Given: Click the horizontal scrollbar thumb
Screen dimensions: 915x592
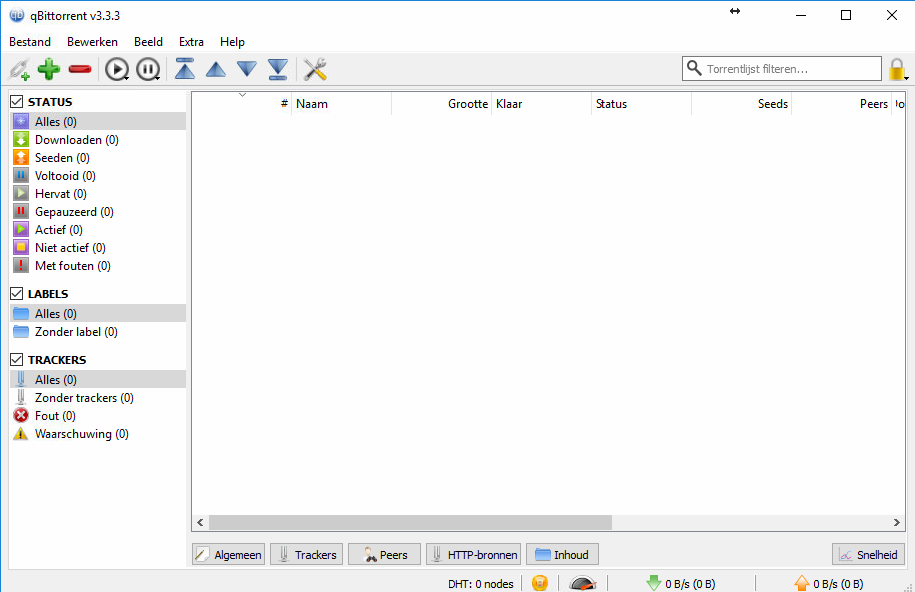Looking at the screenshot, I should pyautogui.click(x=410, y=523).
